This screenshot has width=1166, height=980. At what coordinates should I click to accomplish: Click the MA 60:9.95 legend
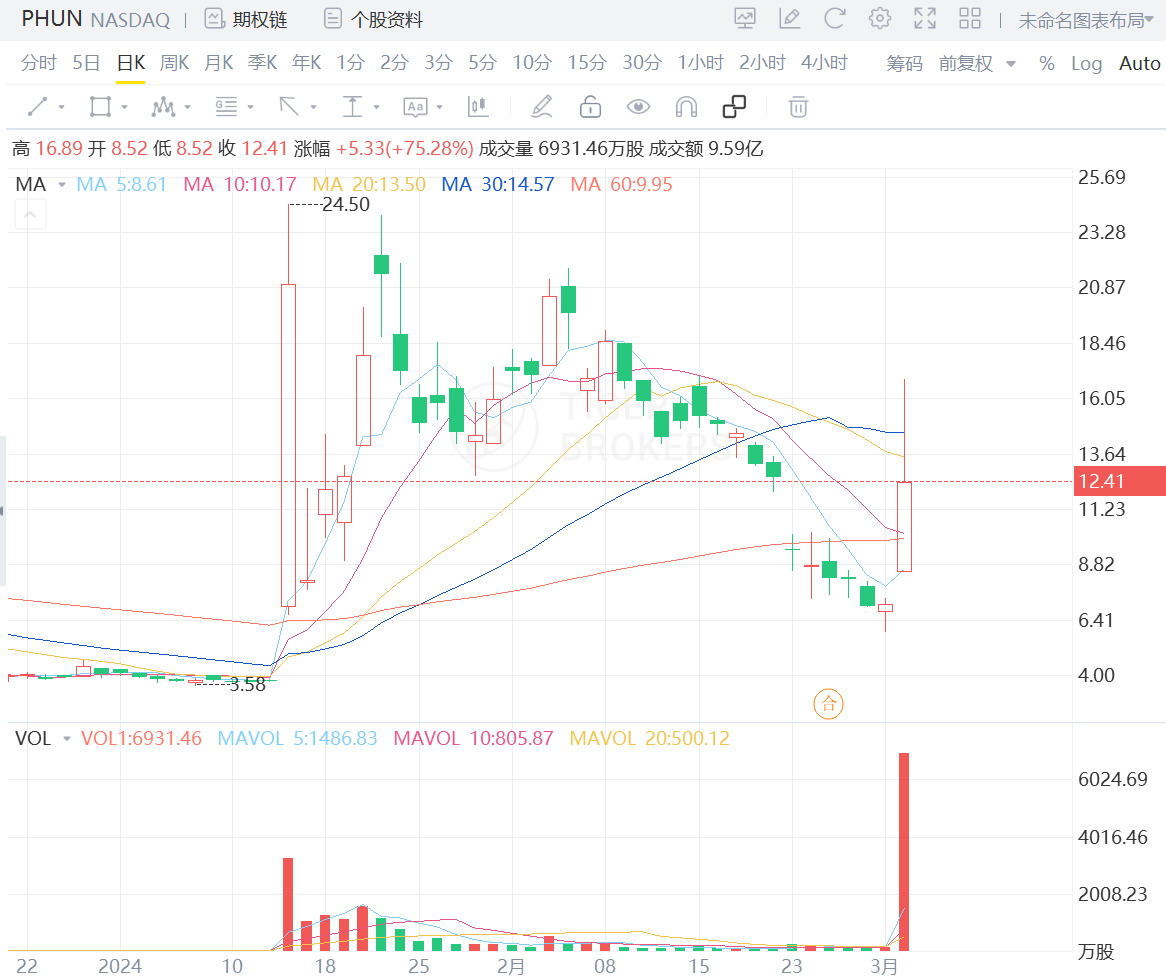(x=622, y=184)
